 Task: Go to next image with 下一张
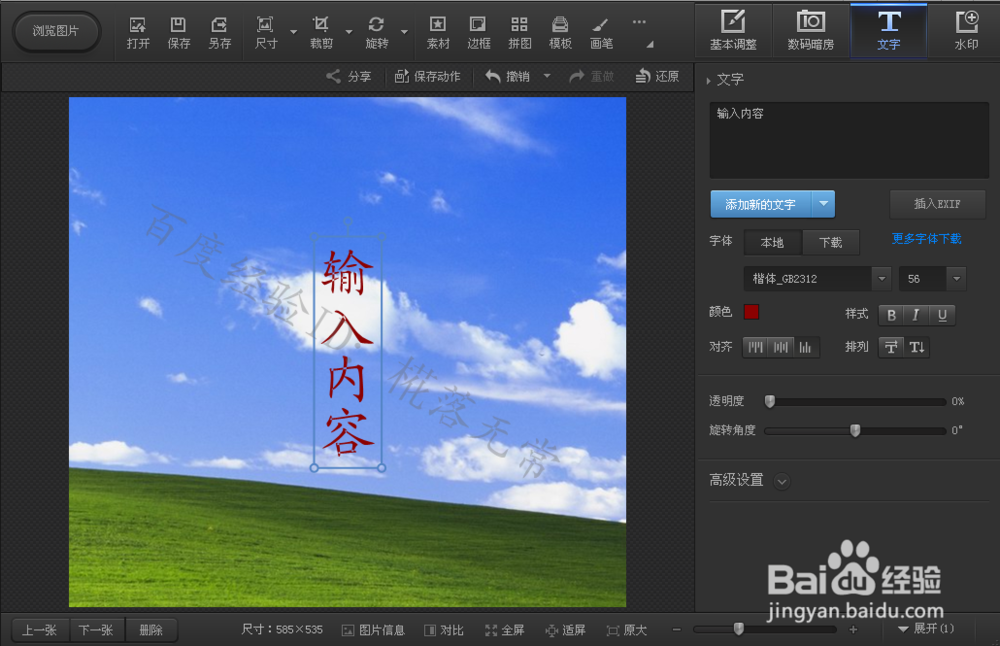pyautogui.click(x=96, y=630)
